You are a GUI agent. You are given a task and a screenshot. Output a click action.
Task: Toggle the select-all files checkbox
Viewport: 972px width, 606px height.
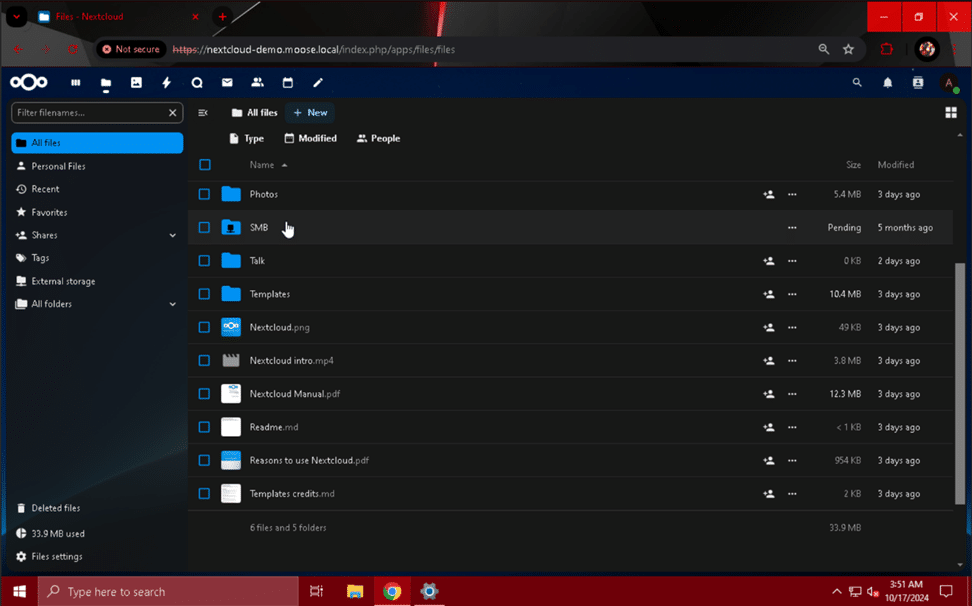click(x=205, y=165)
